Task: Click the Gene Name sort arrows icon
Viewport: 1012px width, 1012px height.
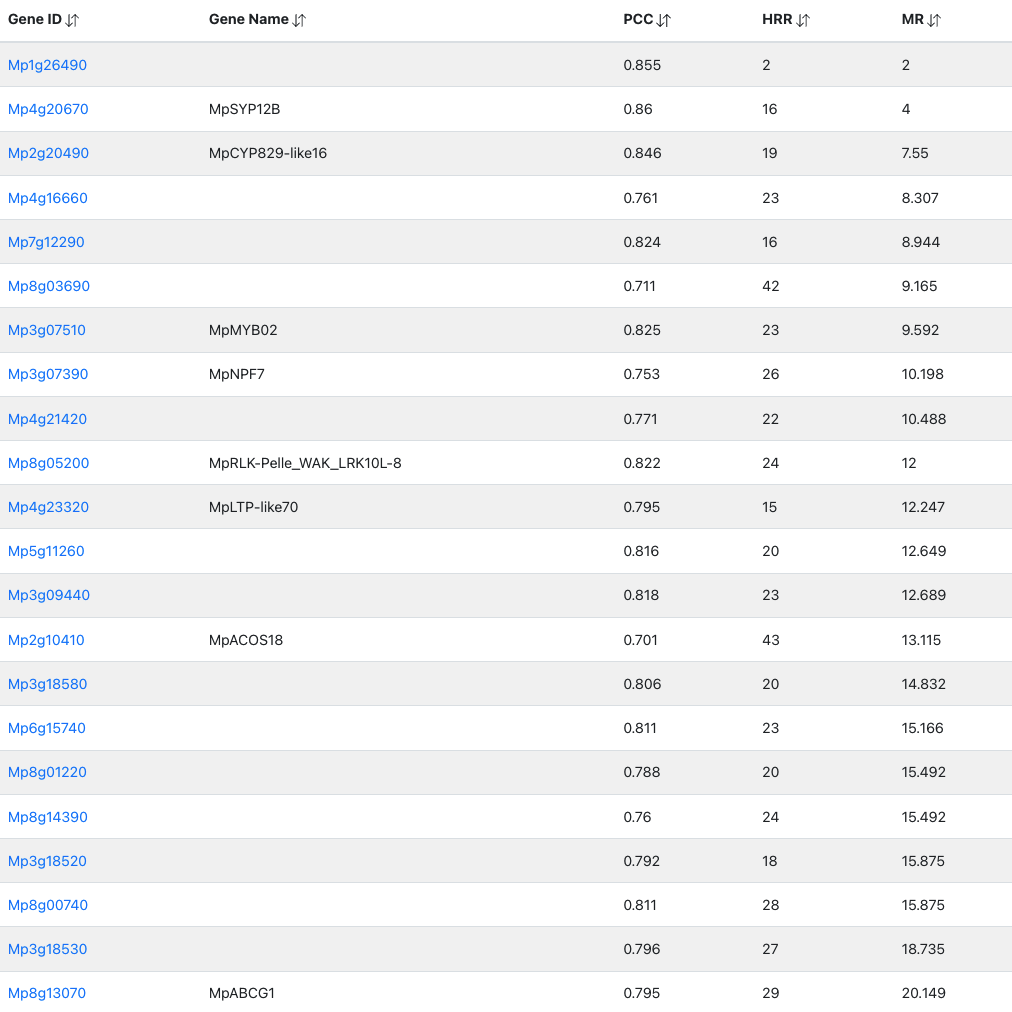Action: pyautogui.click(x=300, y=20)
